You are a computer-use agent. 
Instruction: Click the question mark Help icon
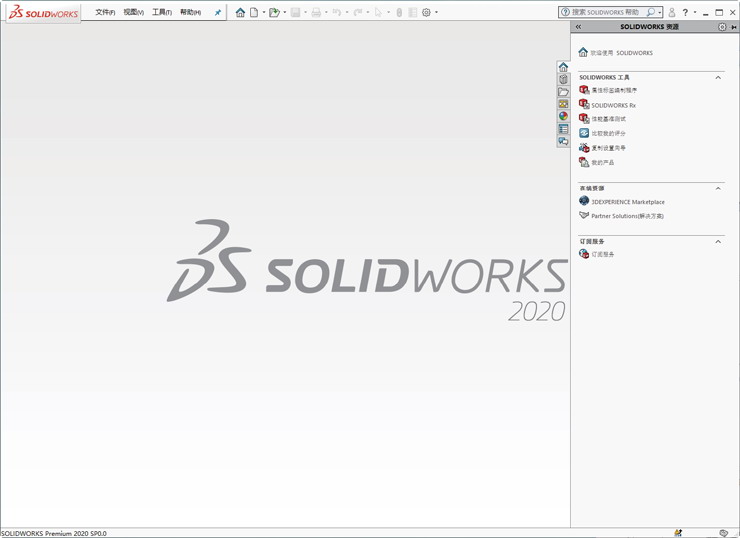685,13
